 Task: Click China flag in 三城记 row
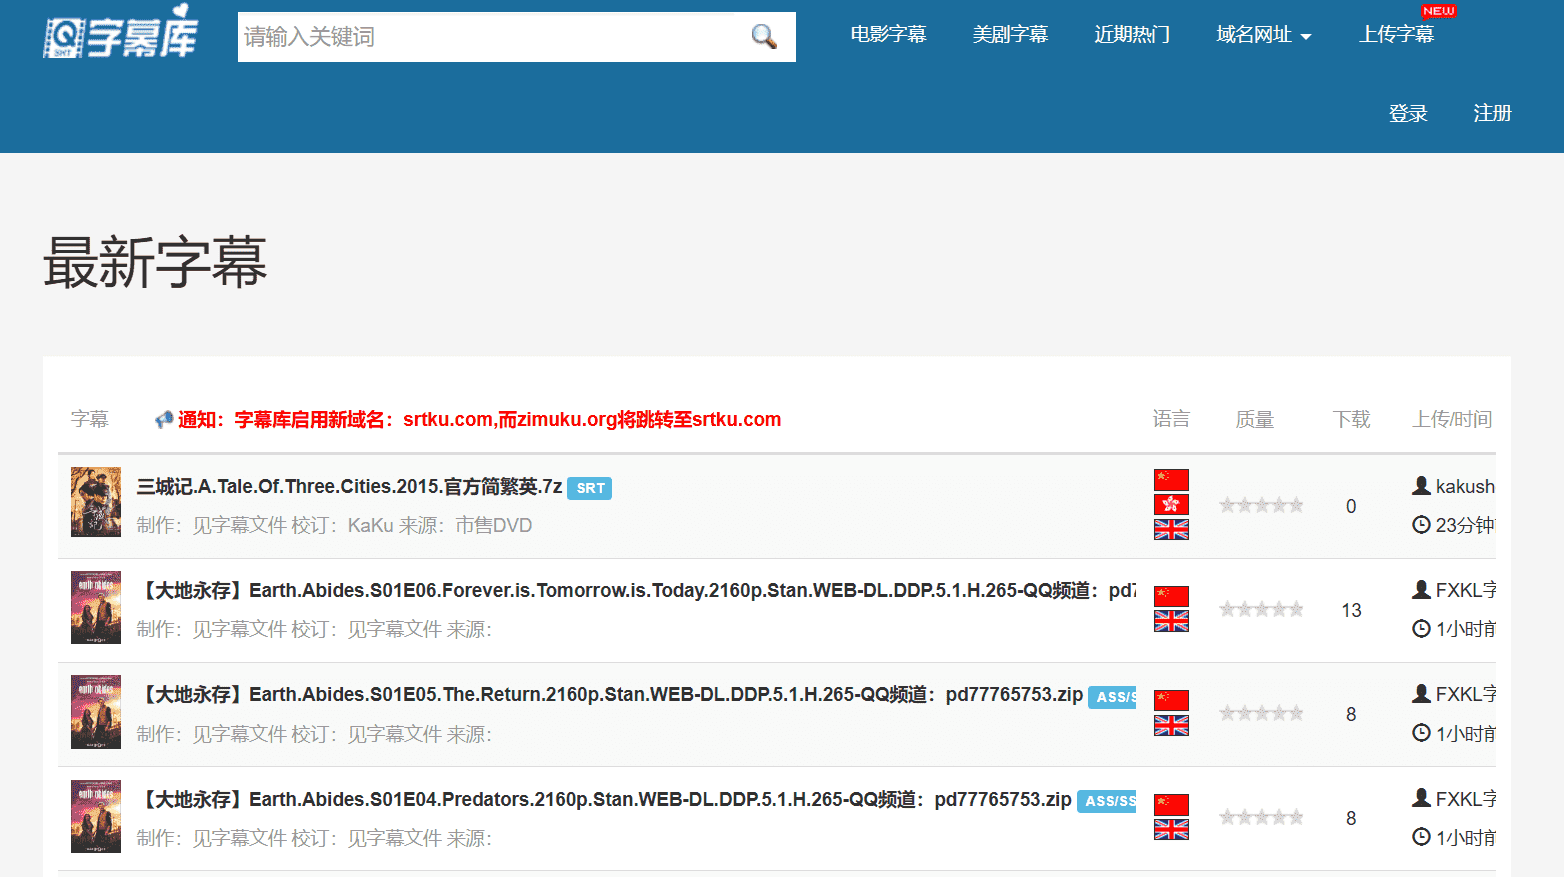(x=1171, y=480)
